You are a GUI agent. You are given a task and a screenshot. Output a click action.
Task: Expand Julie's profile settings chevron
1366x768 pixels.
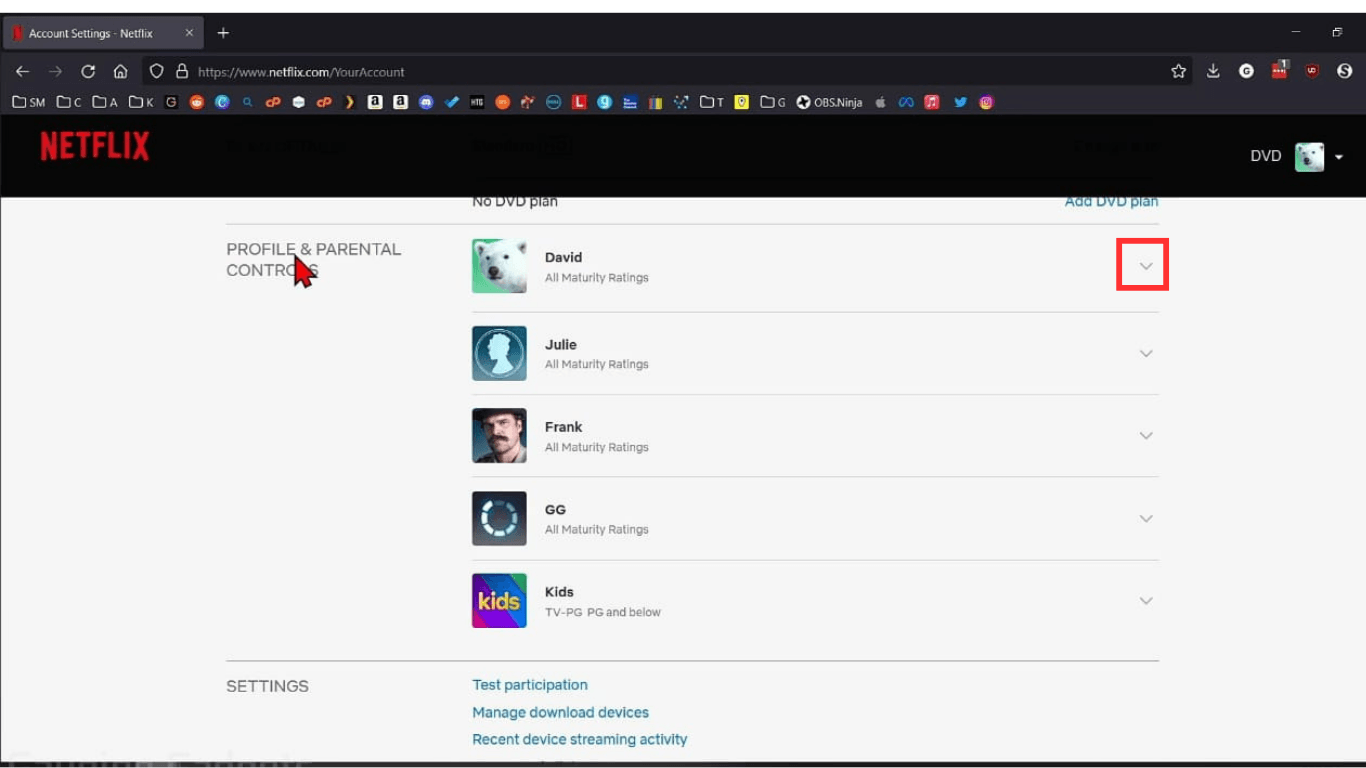point(1146,353)
